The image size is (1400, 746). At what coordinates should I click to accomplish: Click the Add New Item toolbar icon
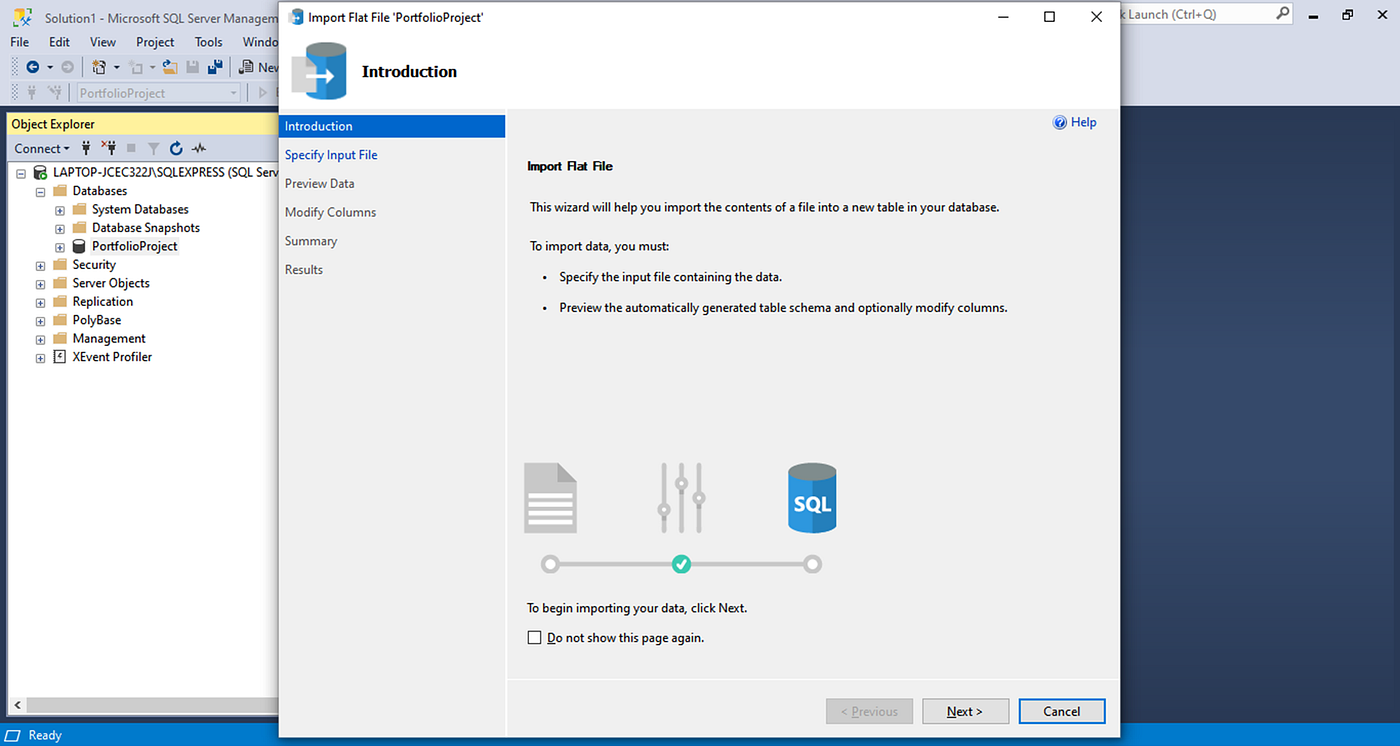click(136, 67)
